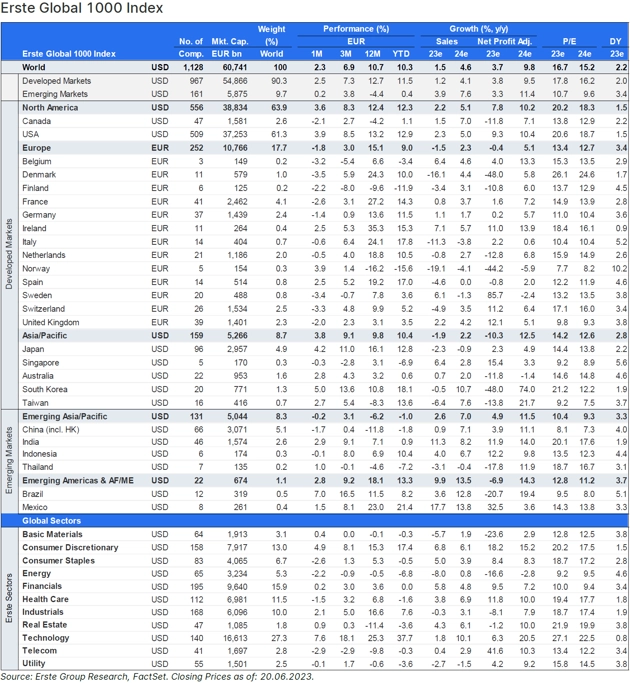630x683 pixels.
Task: Click the North America row label
Action: tap(50, 108)
